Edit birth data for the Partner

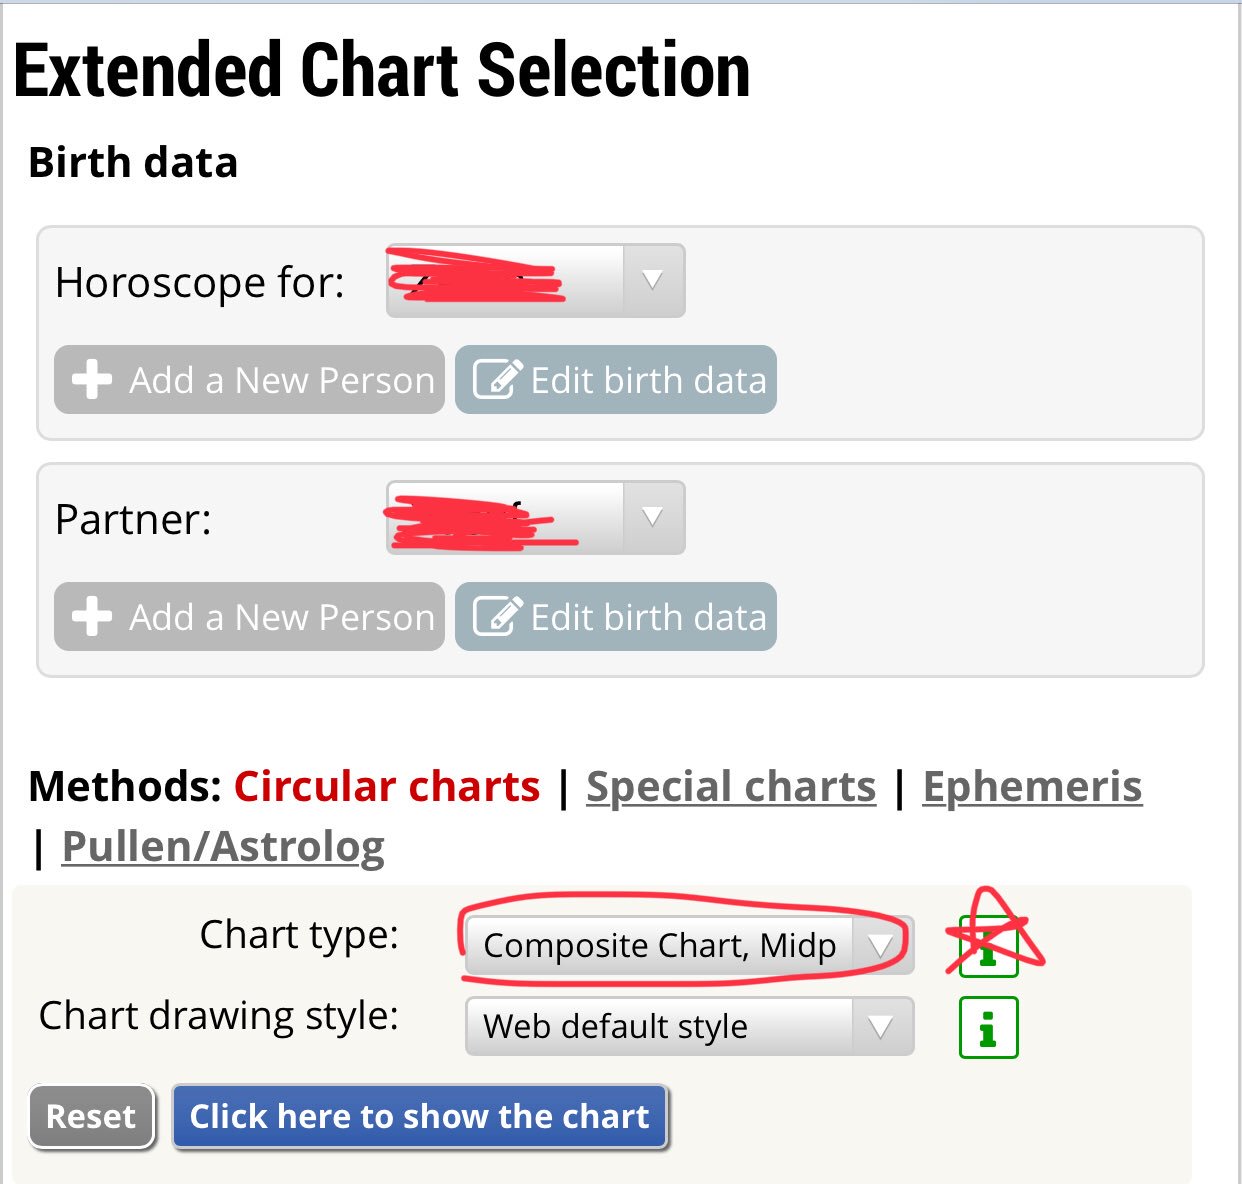[616, 617]
